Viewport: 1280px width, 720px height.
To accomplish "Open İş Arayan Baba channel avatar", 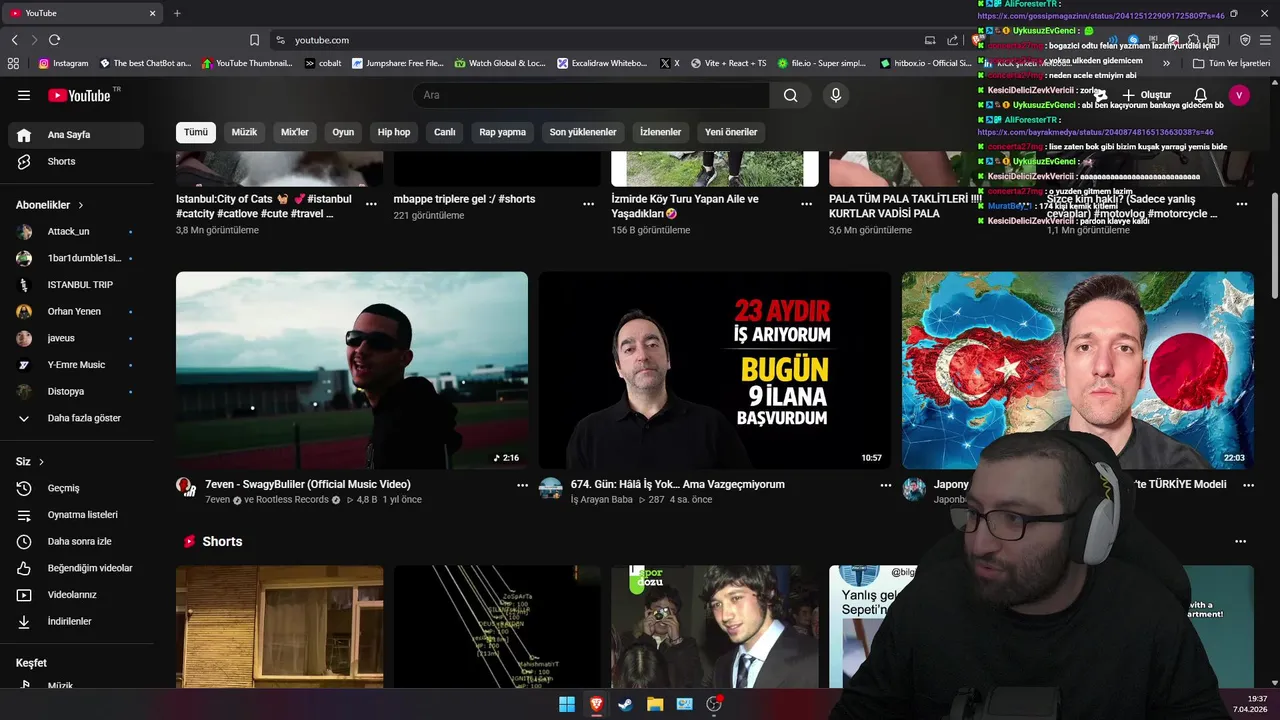I will [551, 488].
